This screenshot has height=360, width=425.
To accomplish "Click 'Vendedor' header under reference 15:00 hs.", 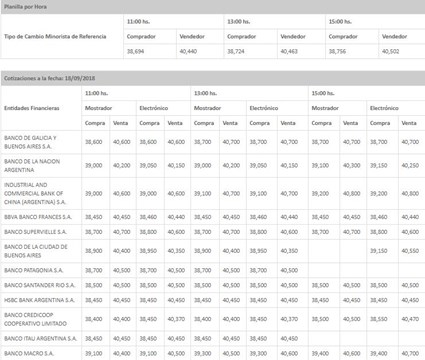I will 395,36.
